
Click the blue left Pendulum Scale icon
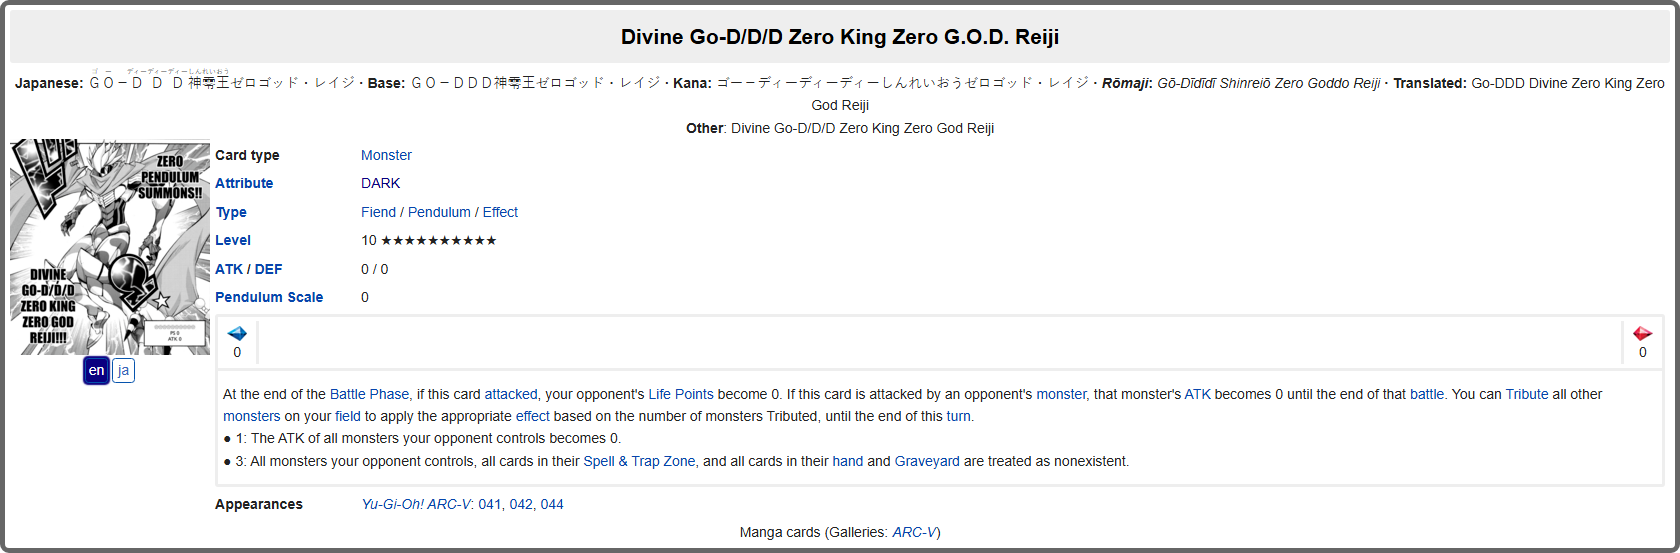237,333
